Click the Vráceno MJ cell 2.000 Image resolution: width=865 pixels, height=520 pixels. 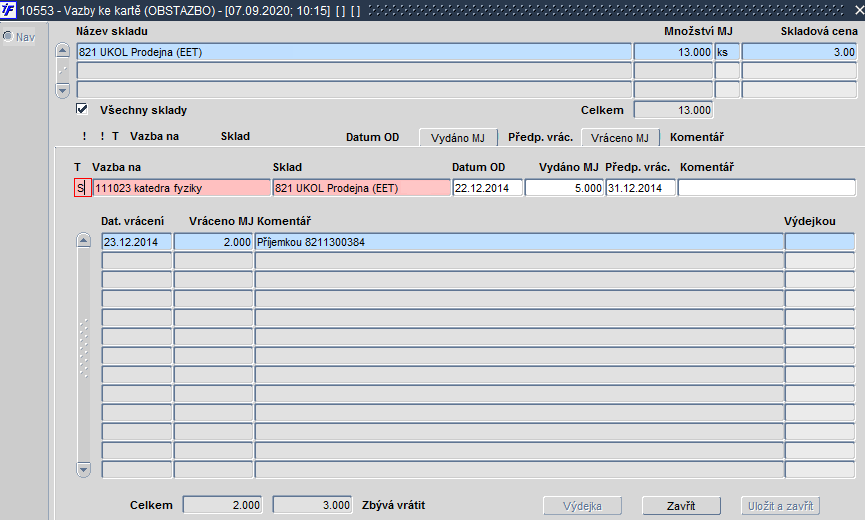(213, 242)
